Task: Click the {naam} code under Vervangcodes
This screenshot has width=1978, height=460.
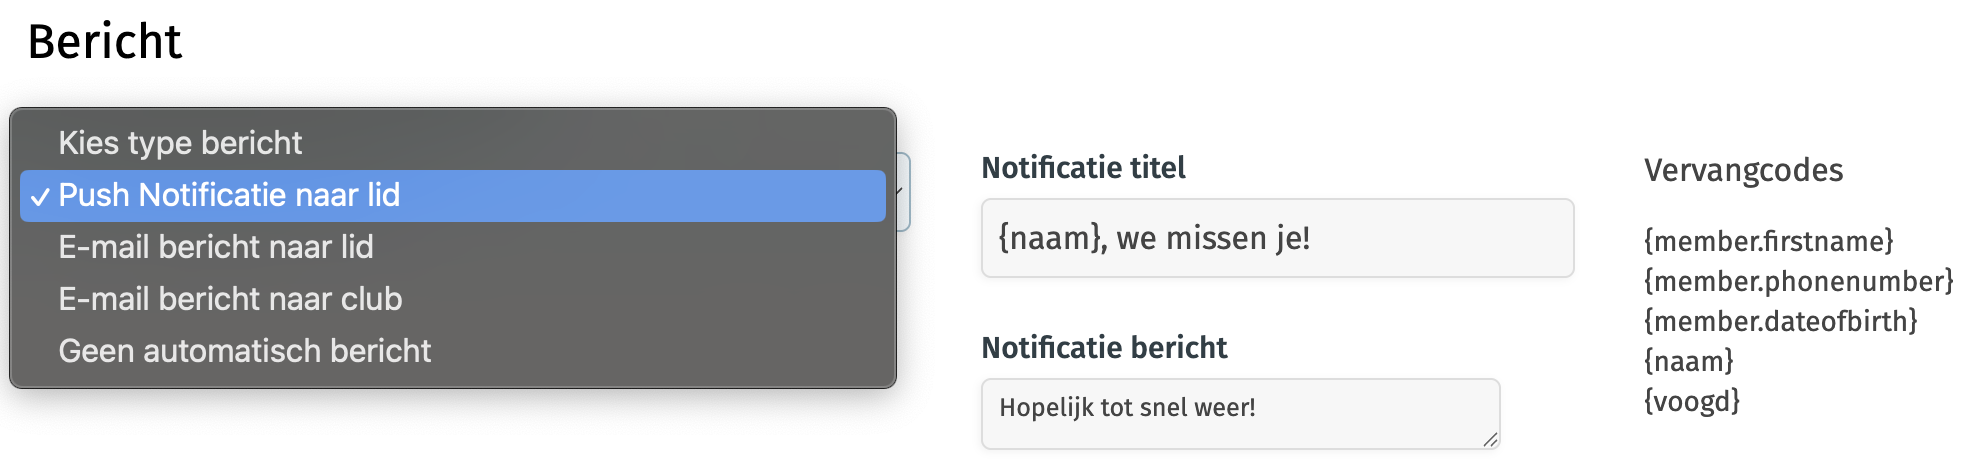Action: 1688,361
